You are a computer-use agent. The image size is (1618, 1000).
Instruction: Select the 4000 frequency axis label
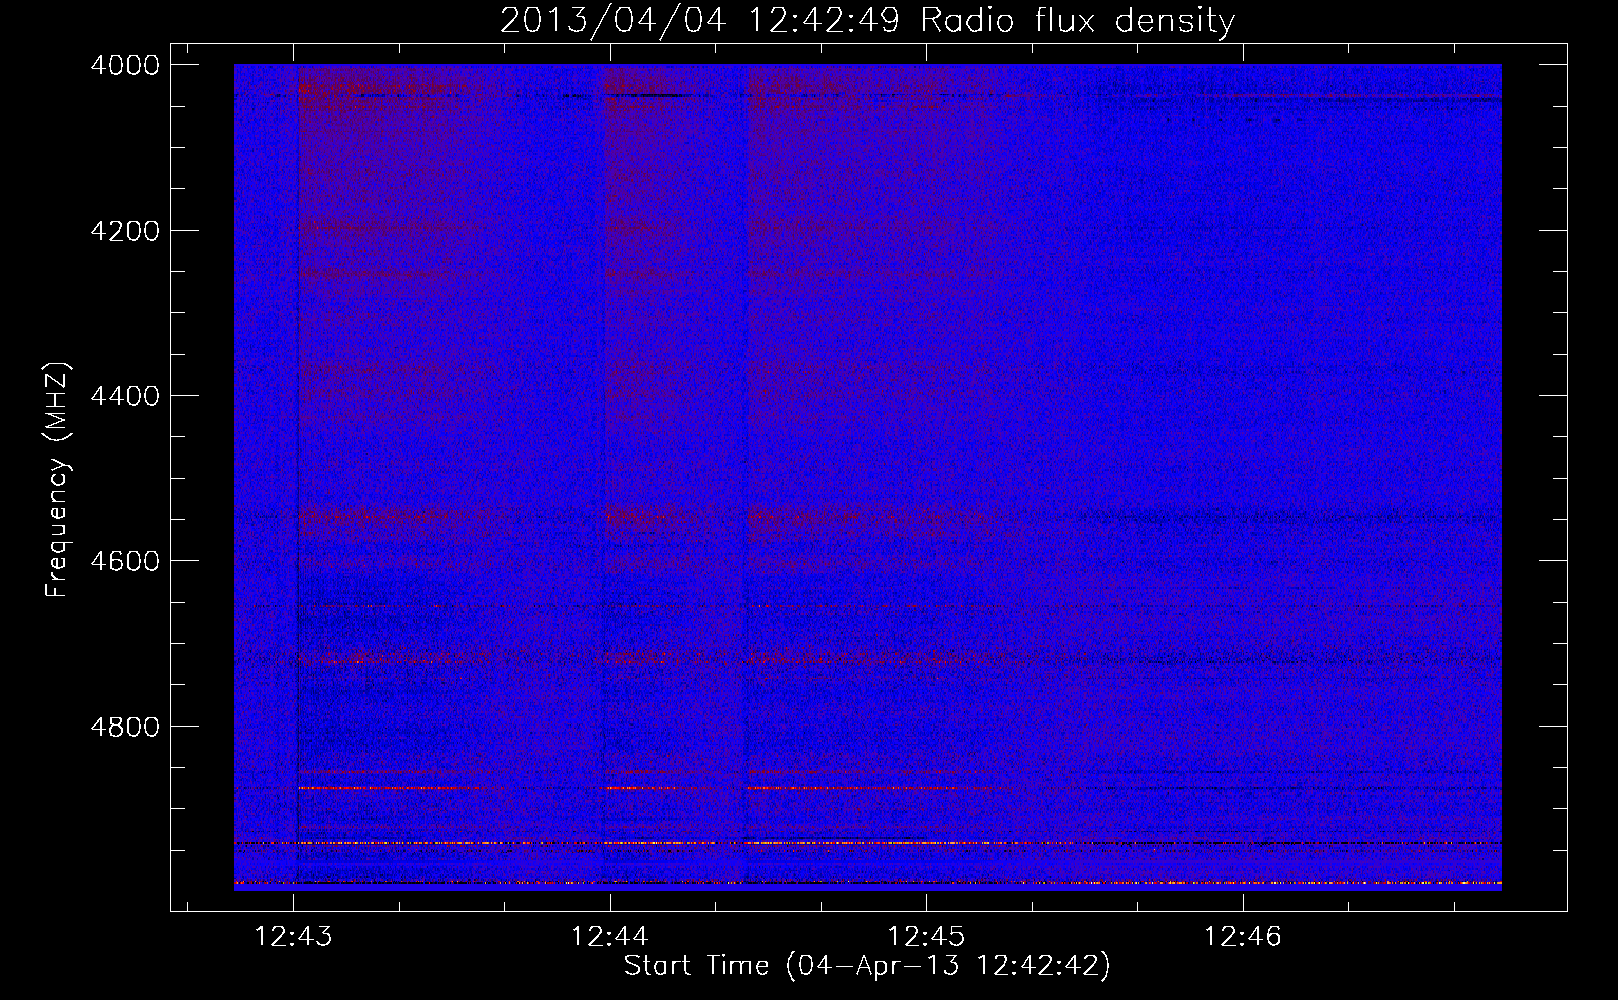coord(125,65)
